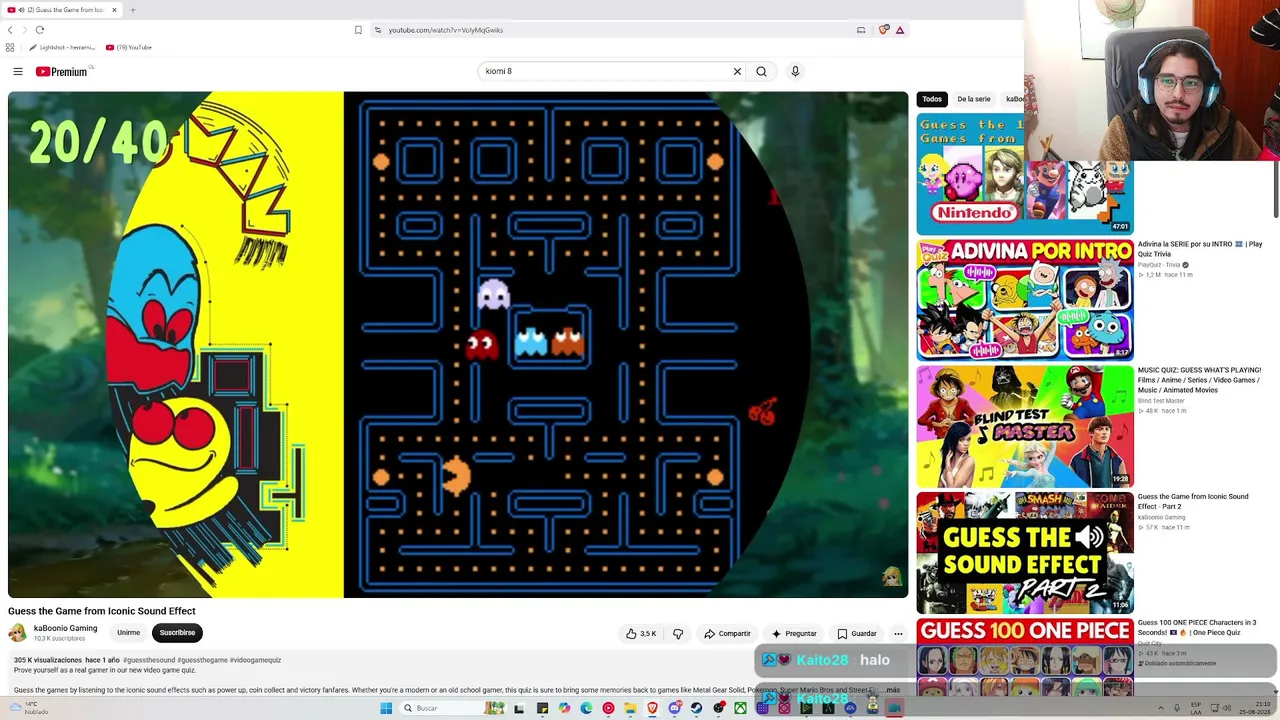Show hidden system tray icons
The image size is (1280, 720).
pos(1161,708)
